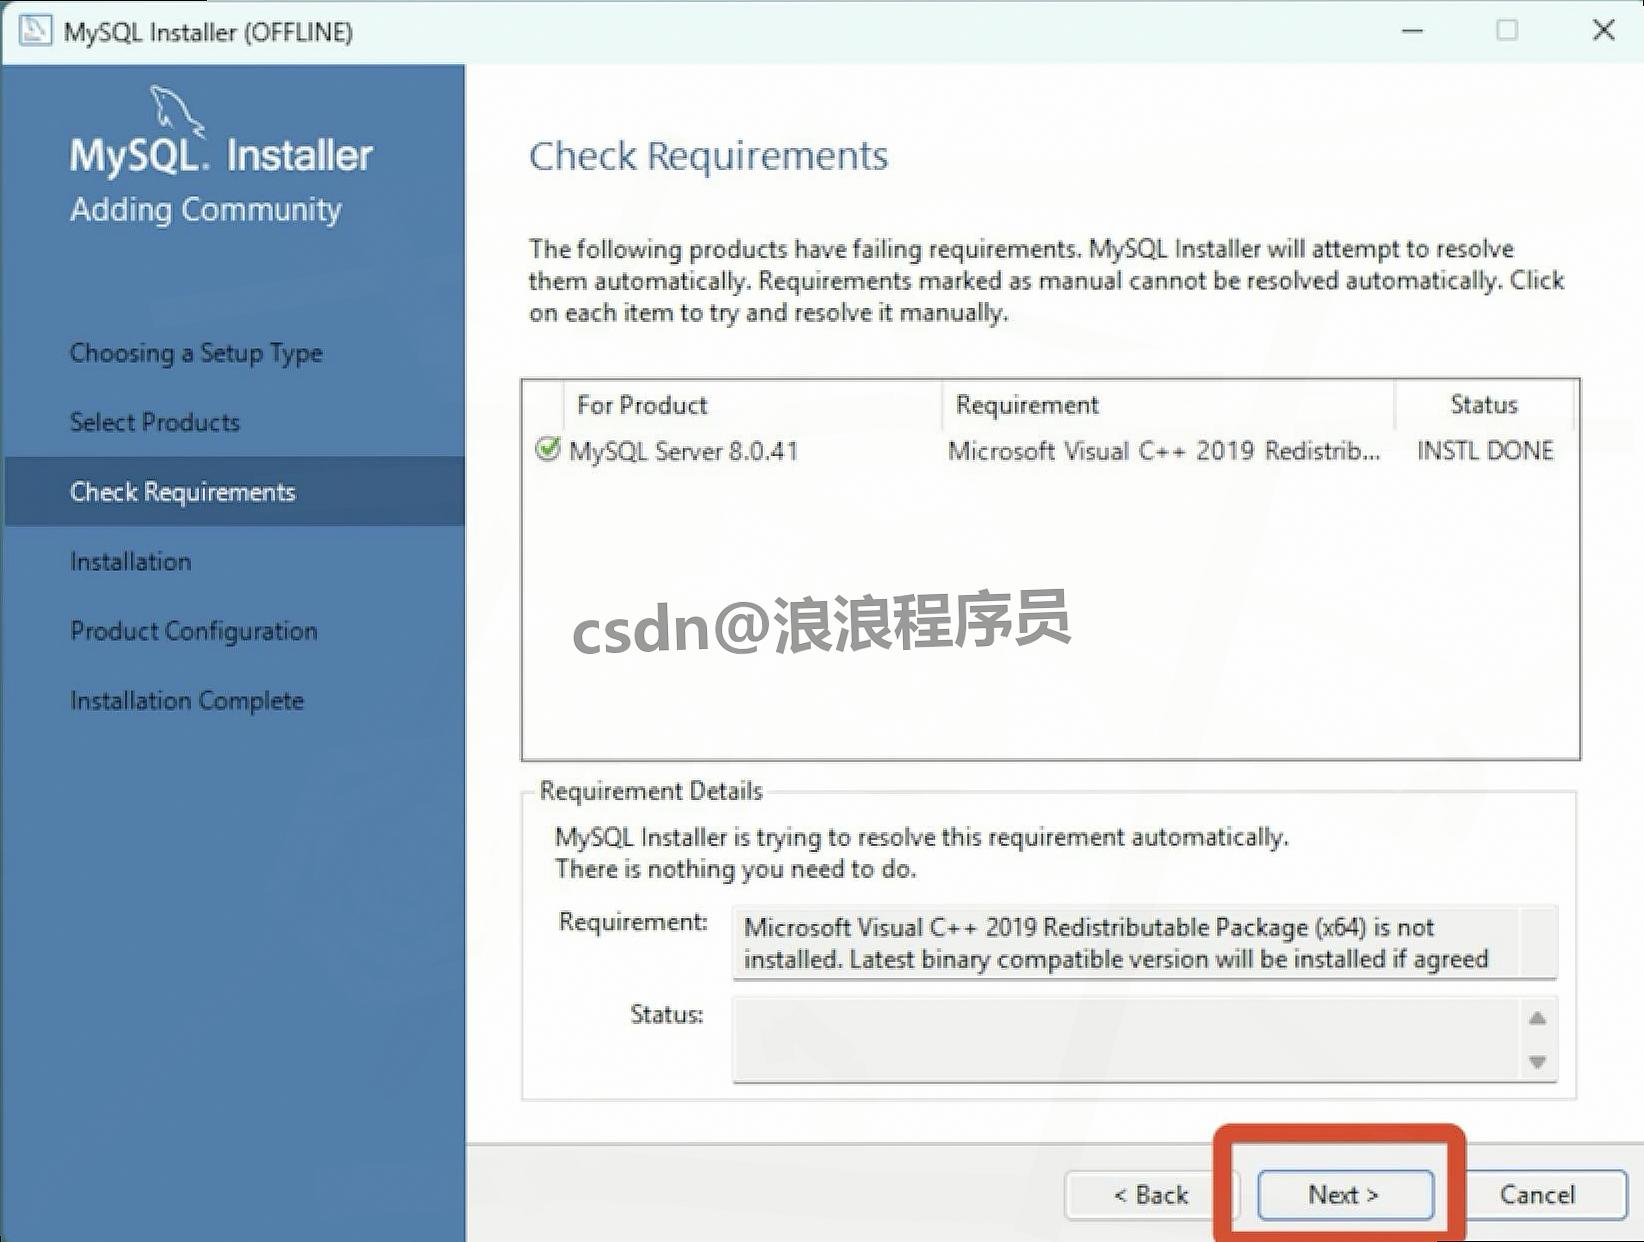1644x1242 pixels.
Task: Go to Installation Complete step
Action: pyautogui.click(x=187, y=700)
